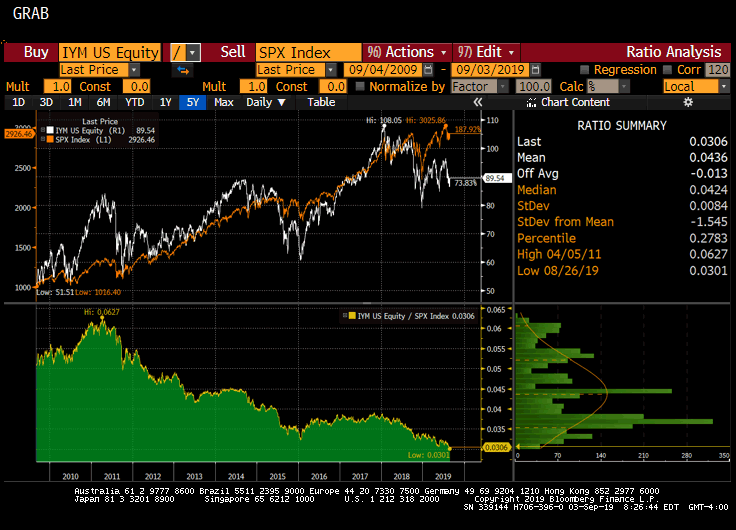The image size is (736, 530).
Task: Toggle the Normalize by checkbox
Action: click(360, 86)
